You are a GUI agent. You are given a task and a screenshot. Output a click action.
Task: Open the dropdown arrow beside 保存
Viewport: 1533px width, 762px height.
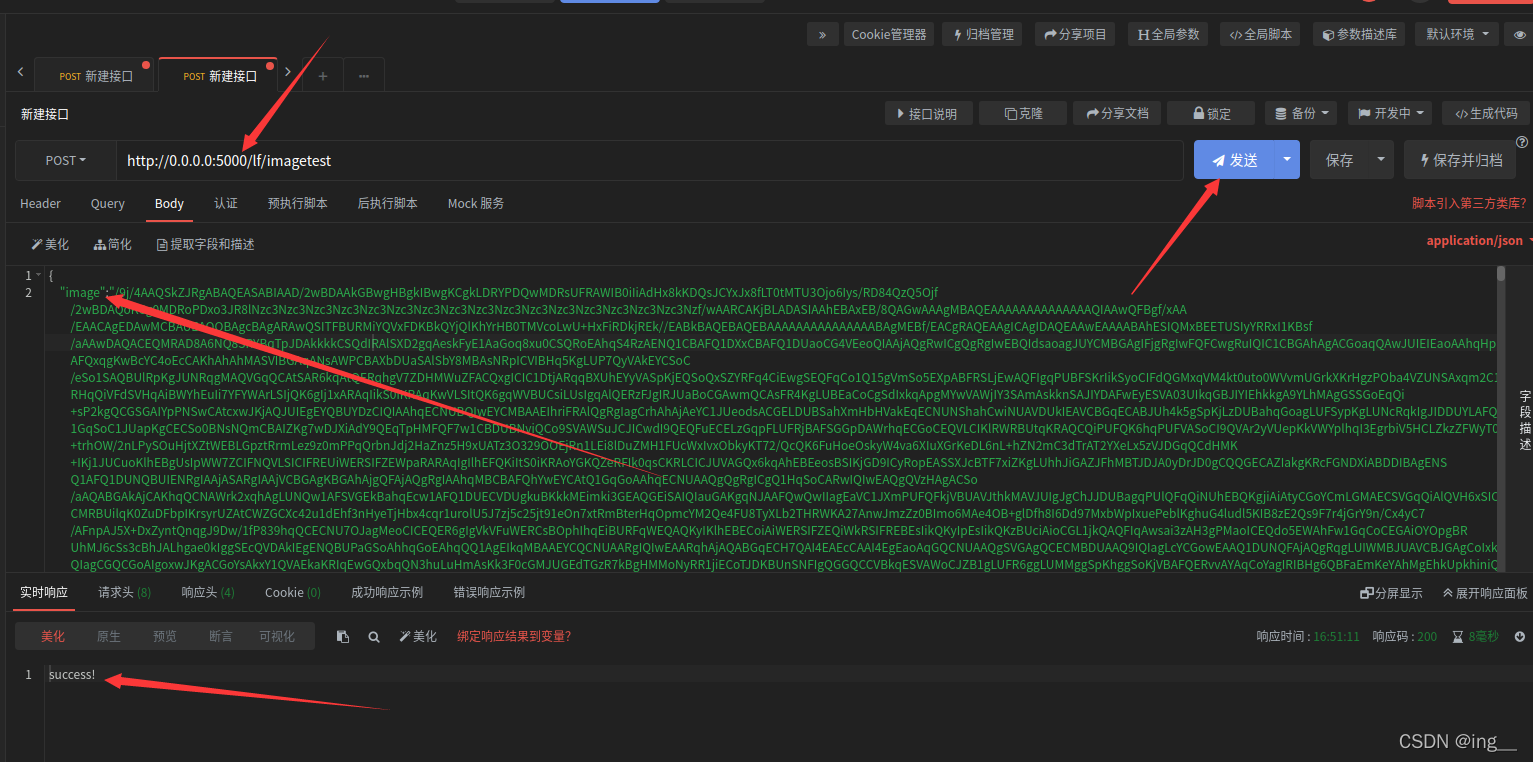[1381, 160]
